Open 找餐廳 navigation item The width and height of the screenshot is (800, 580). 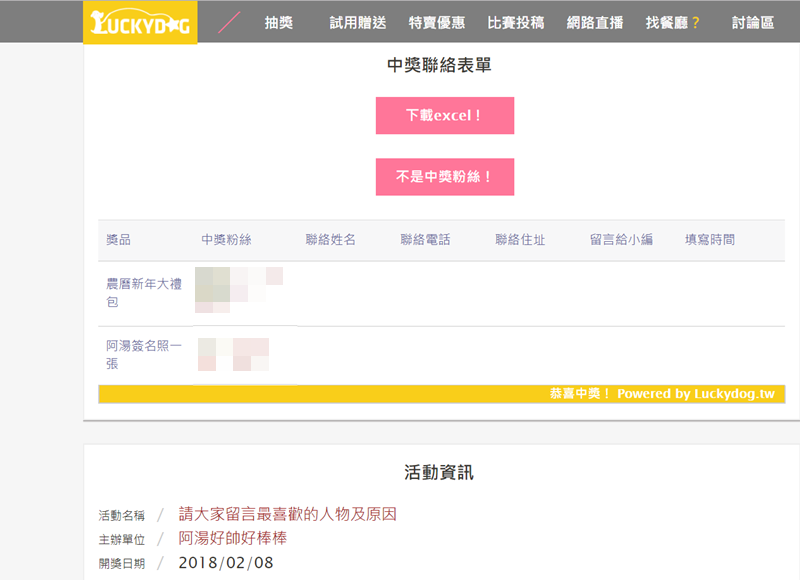click(x=672, y=22)
